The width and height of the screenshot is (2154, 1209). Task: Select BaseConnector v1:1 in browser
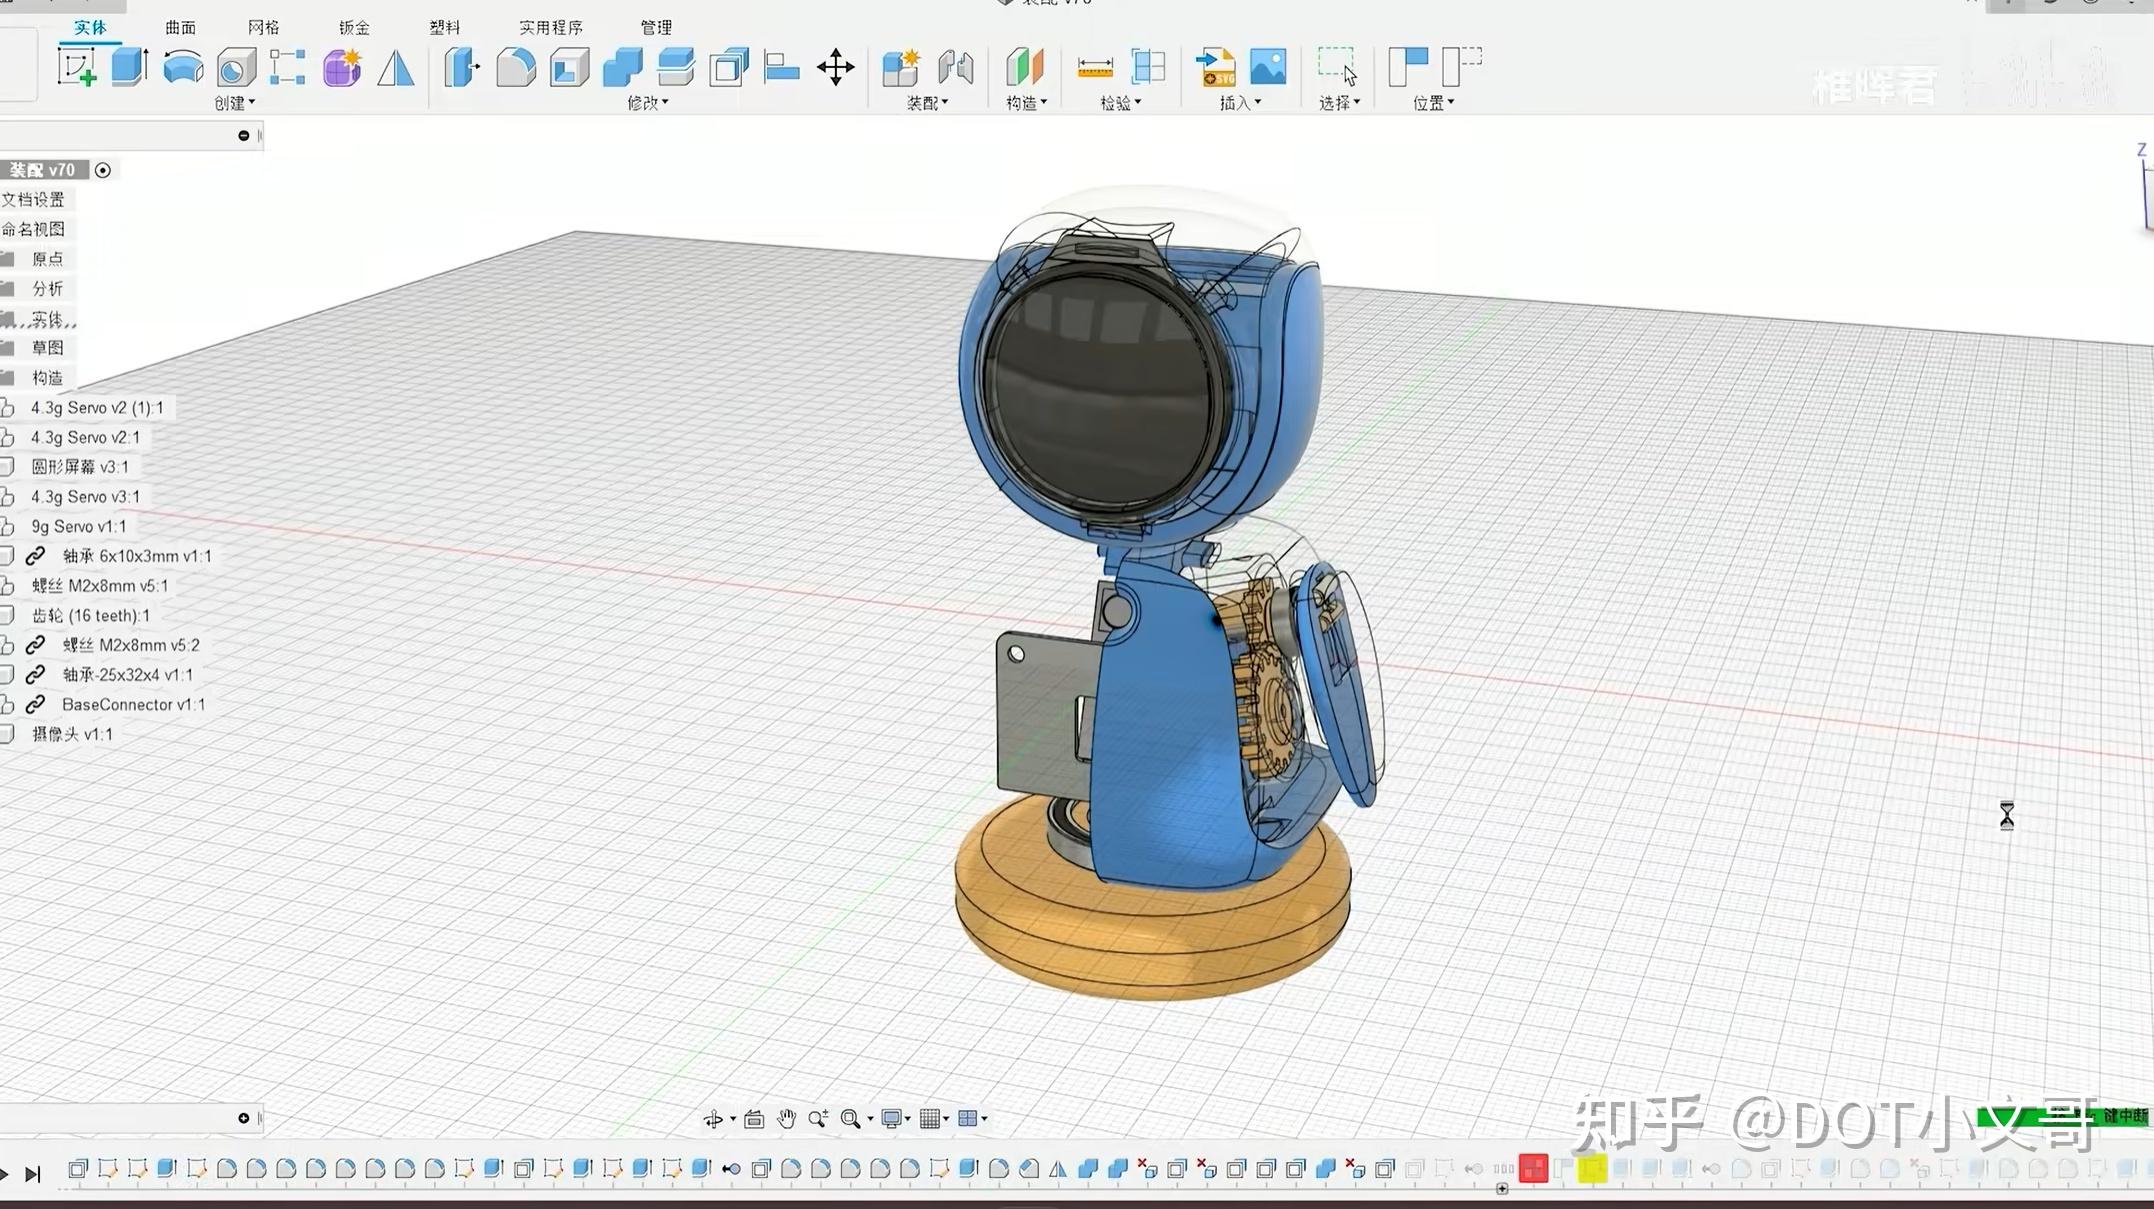pos(133,705)
